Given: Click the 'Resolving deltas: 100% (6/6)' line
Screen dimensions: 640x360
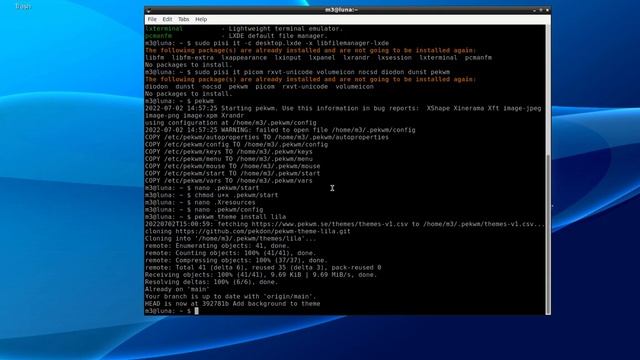Looking at the screenshot, I should (211, 282).
